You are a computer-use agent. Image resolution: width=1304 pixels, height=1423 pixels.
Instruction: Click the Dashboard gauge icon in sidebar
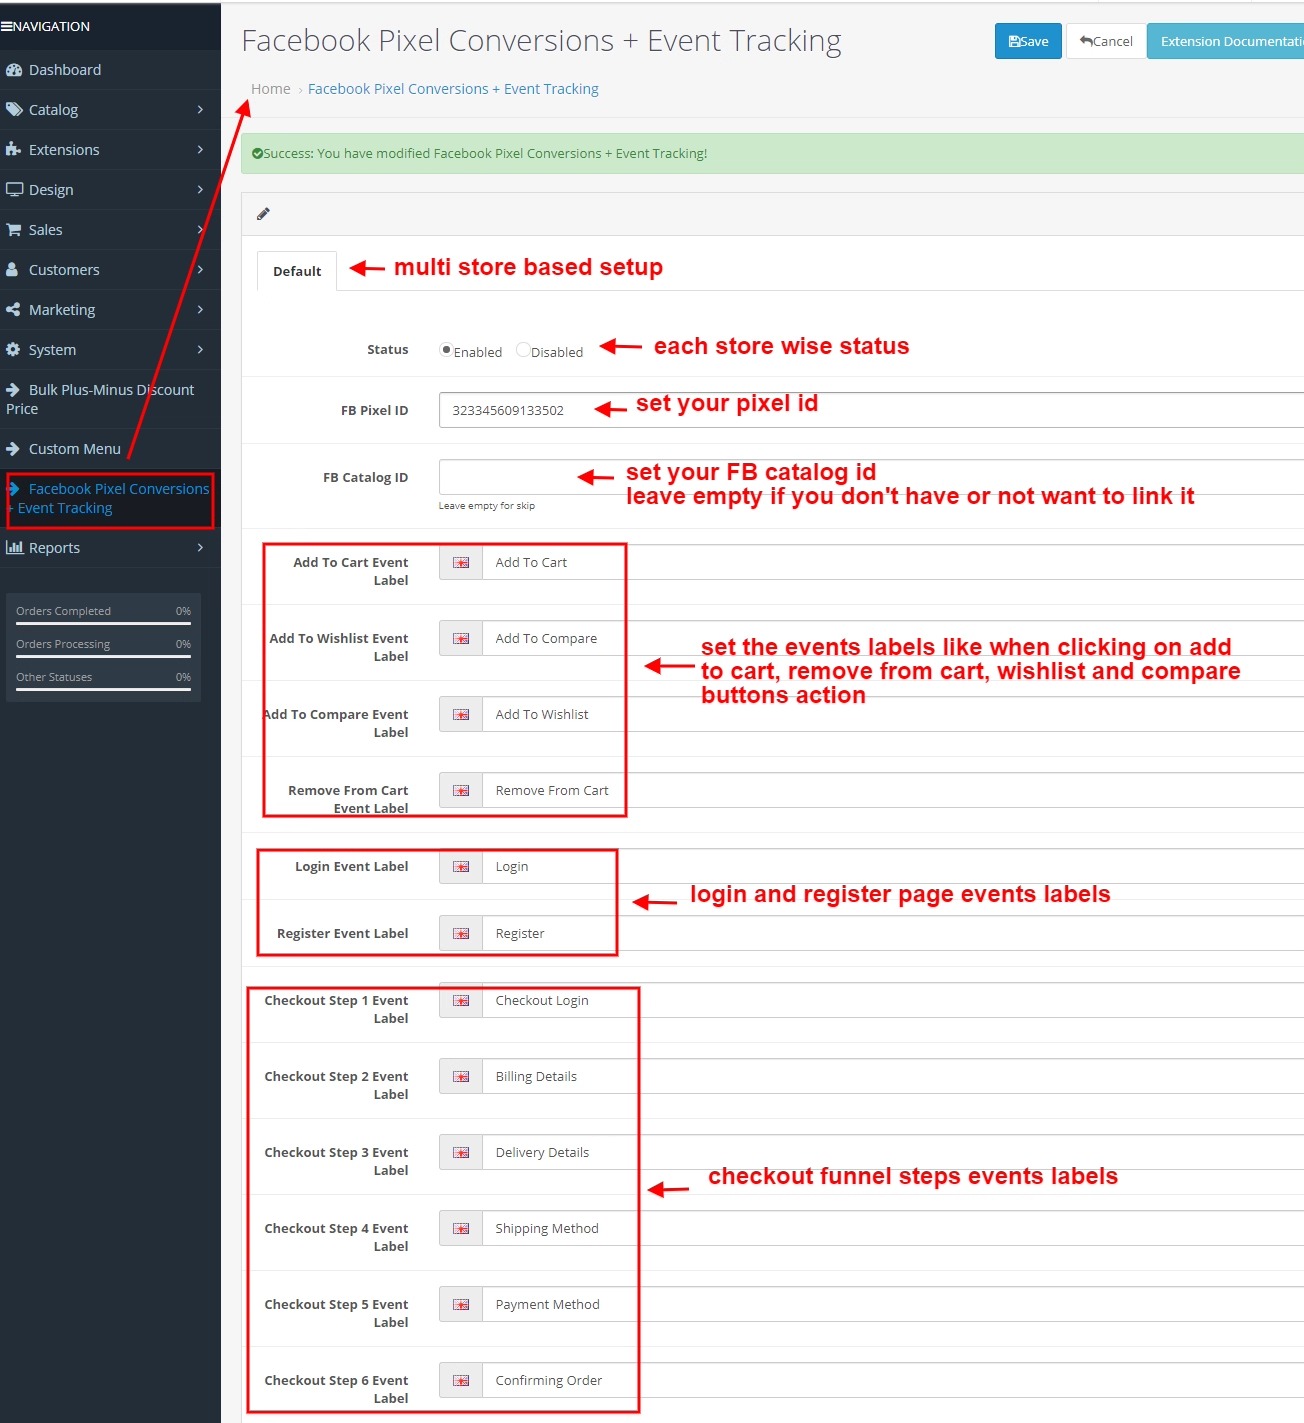tap(14, 70)
